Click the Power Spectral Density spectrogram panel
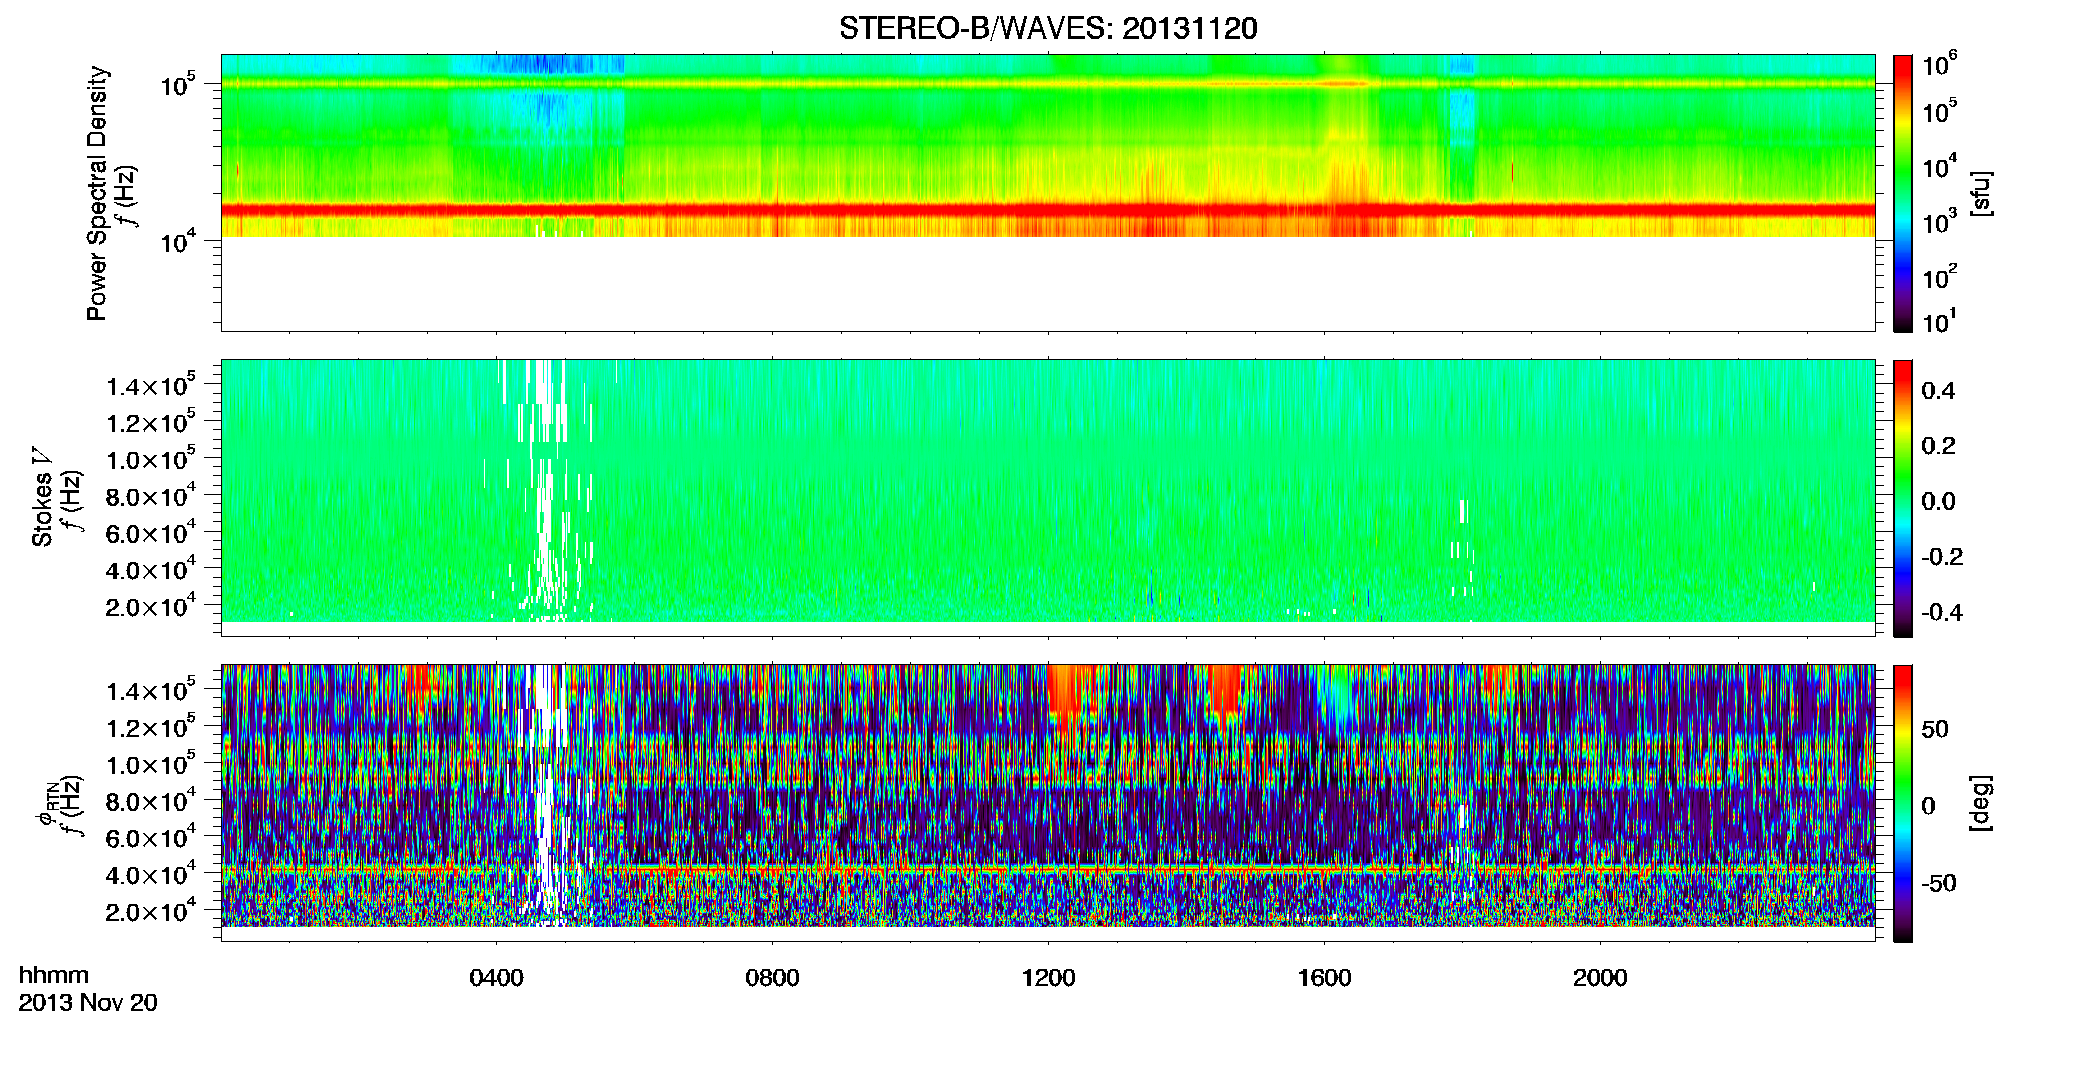This screenshot has width=2096, height=1080. coord(1048,192)
